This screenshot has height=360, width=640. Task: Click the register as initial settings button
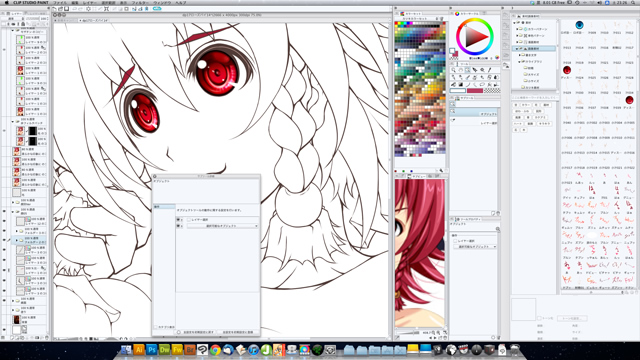(238, 332)
